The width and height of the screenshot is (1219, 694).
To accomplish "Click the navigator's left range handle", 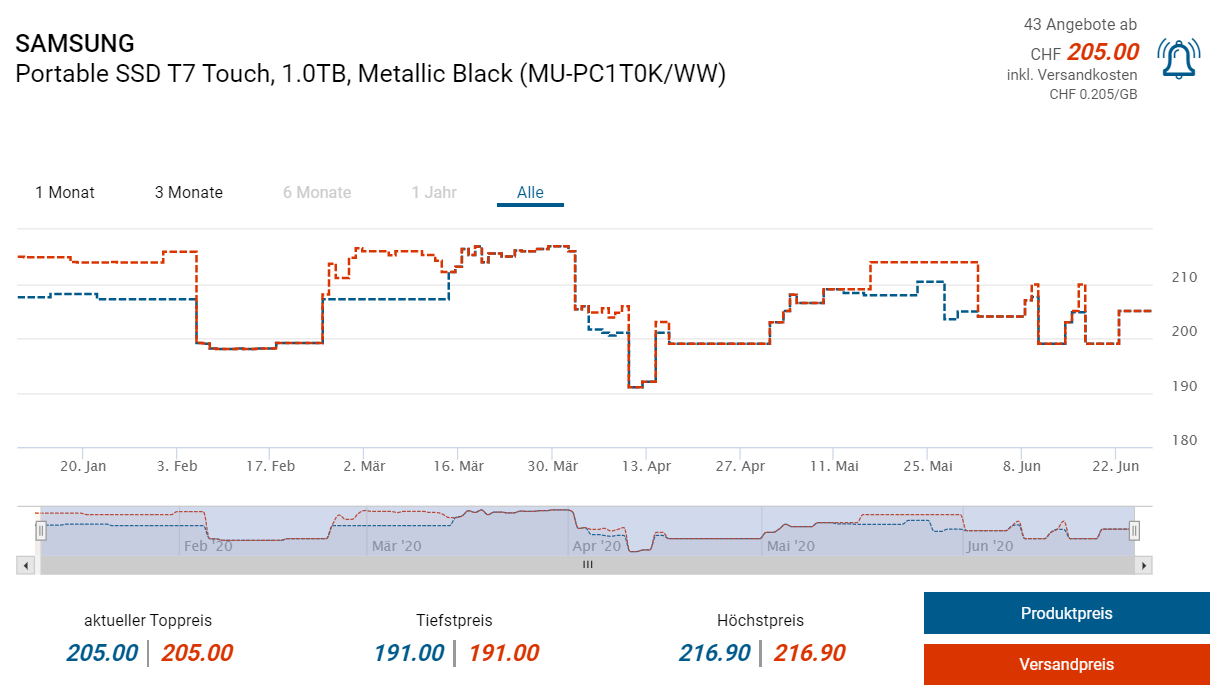I will click(41, 531).
